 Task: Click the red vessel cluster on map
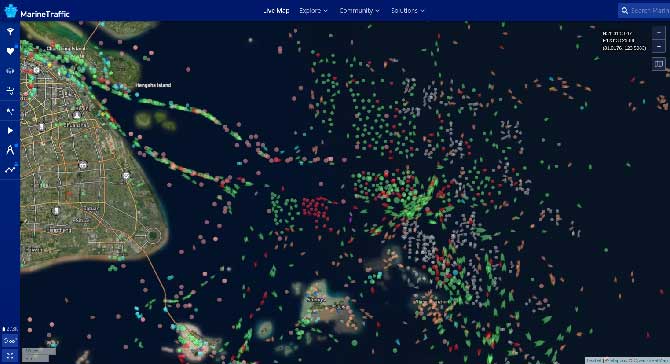[x=316, y=208]
